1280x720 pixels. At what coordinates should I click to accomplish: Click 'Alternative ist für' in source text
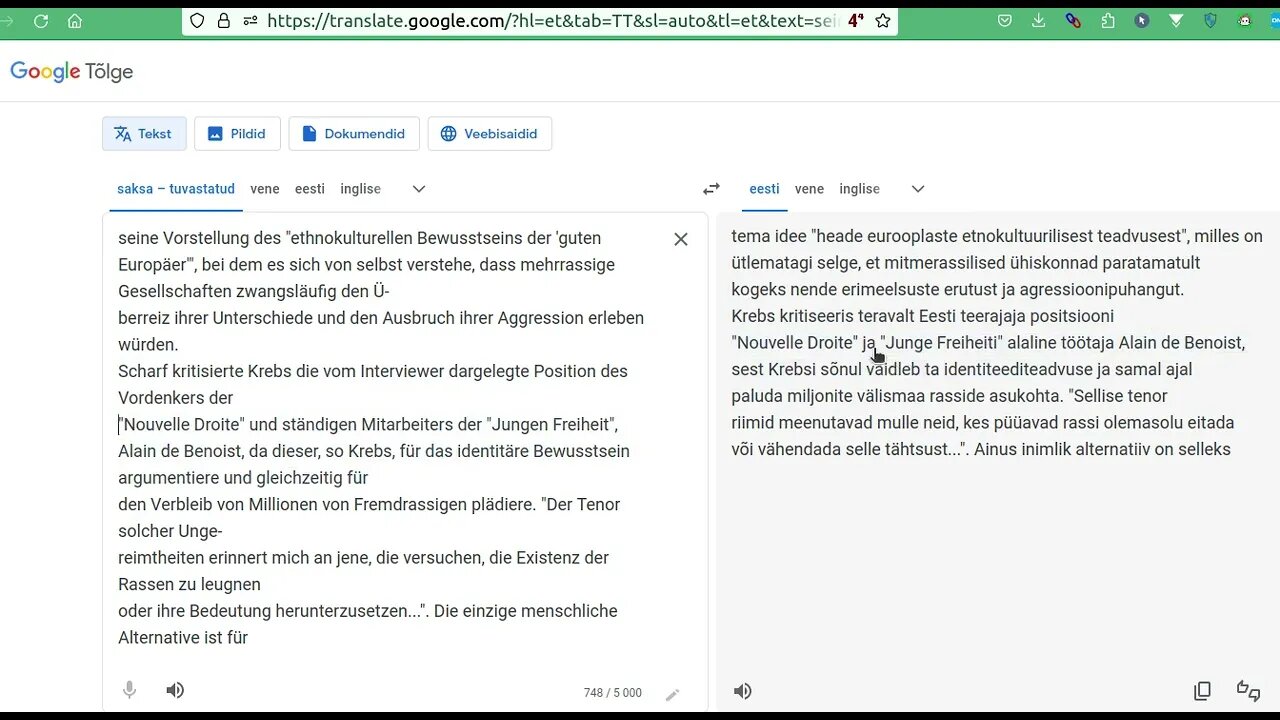pos(183,637)
